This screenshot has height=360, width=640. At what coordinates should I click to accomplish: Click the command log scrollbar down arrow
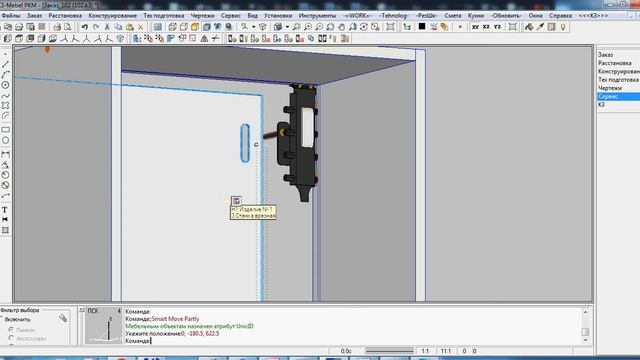click(585, 340)
